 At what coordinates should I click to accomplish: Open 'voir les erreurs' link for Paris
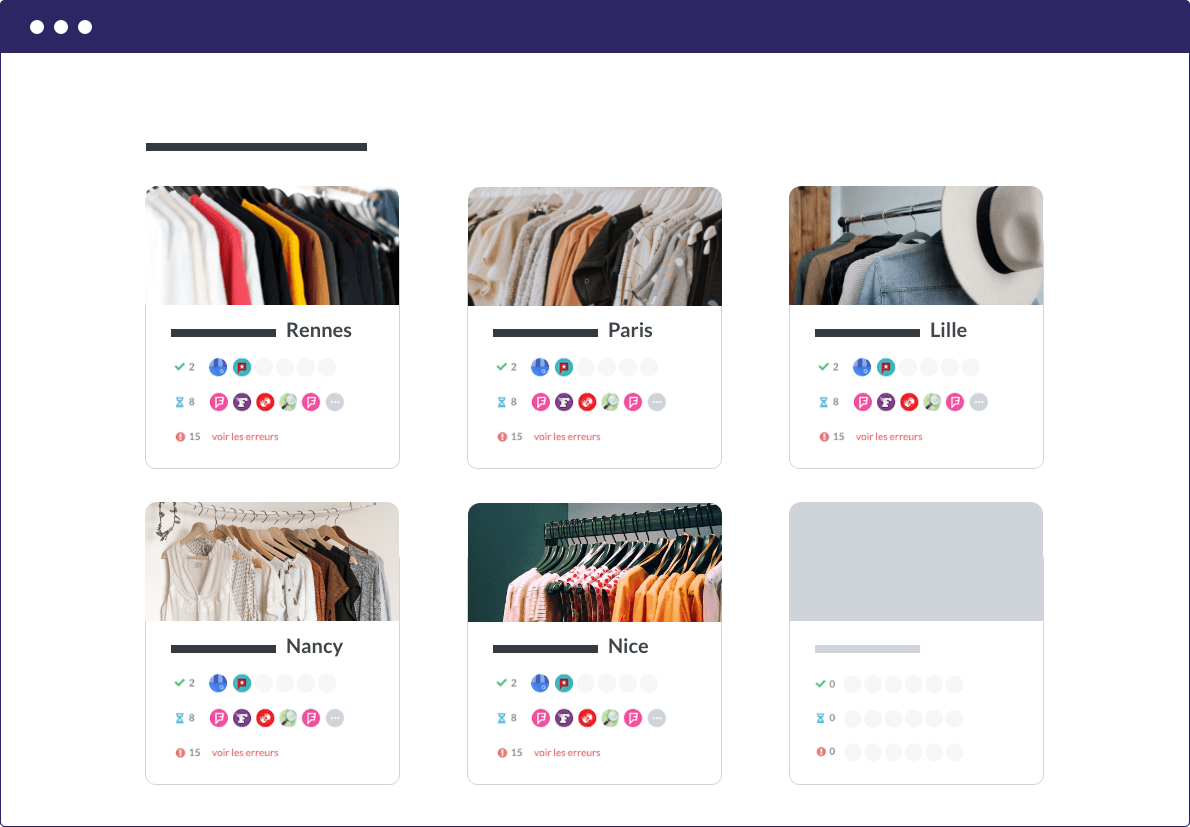(x=567, y=437)
